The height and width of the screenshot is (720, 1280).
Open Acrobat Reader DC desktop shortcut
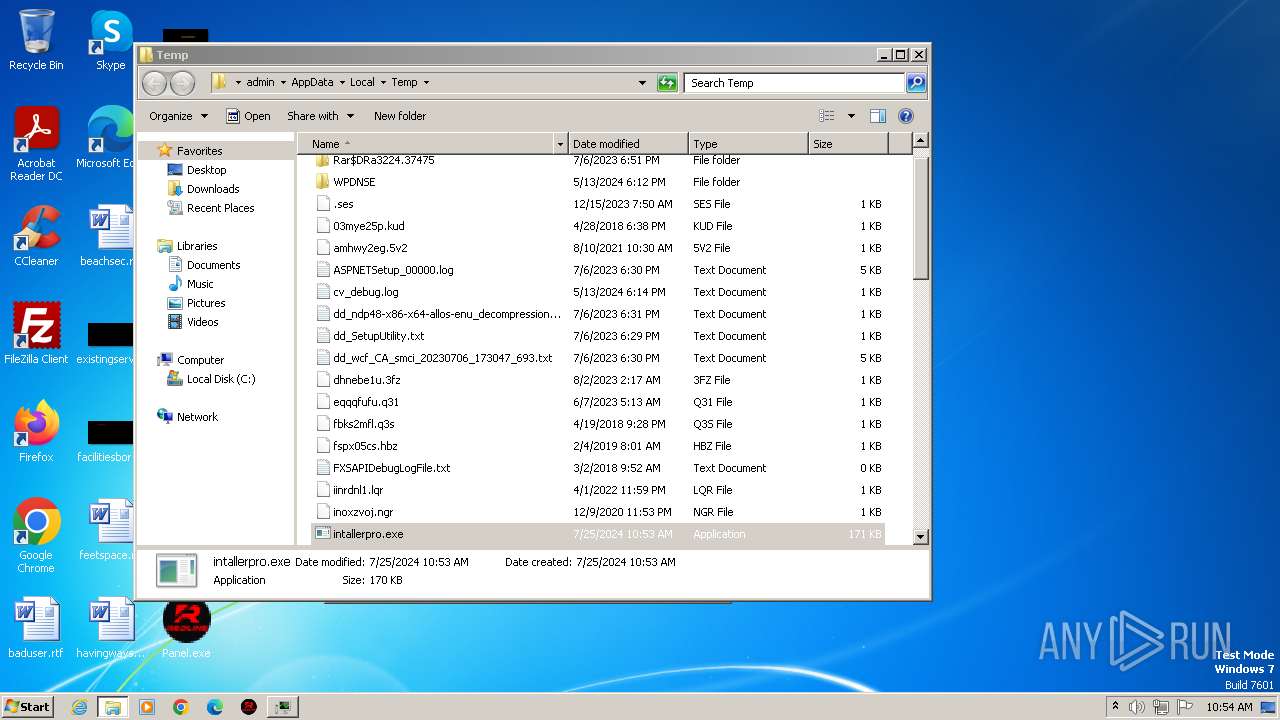click(36, 144)
